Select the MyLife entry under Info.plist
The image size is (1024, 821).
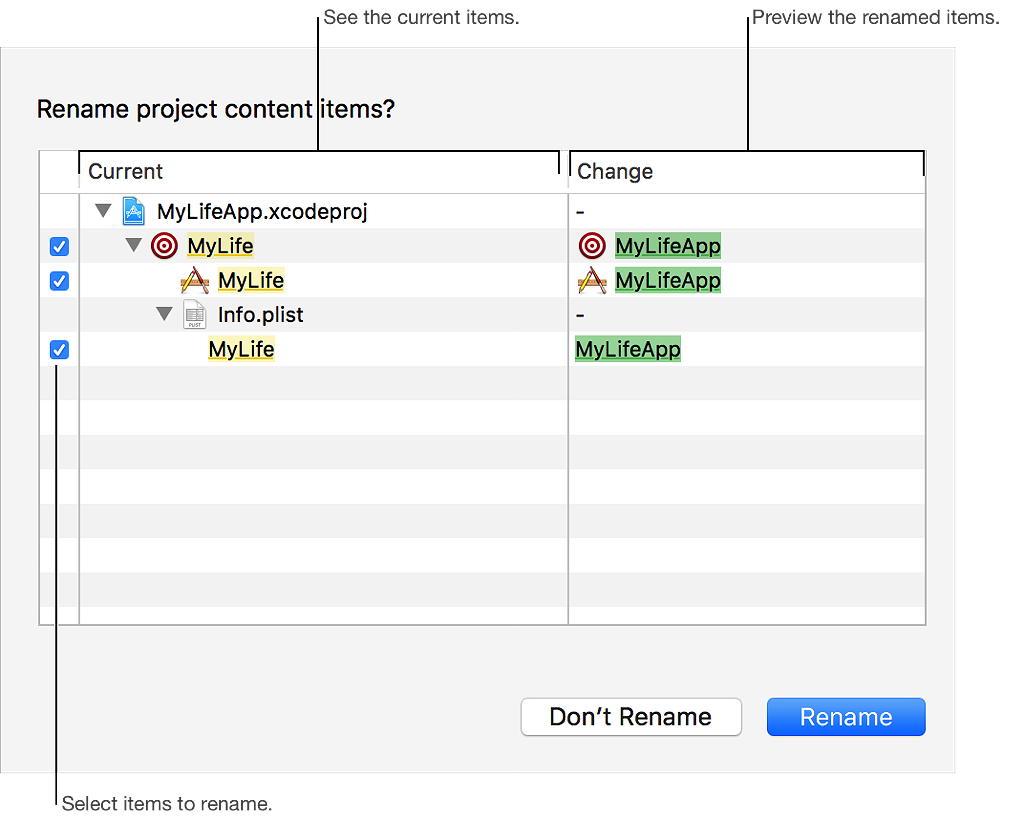tap(241, 349)
